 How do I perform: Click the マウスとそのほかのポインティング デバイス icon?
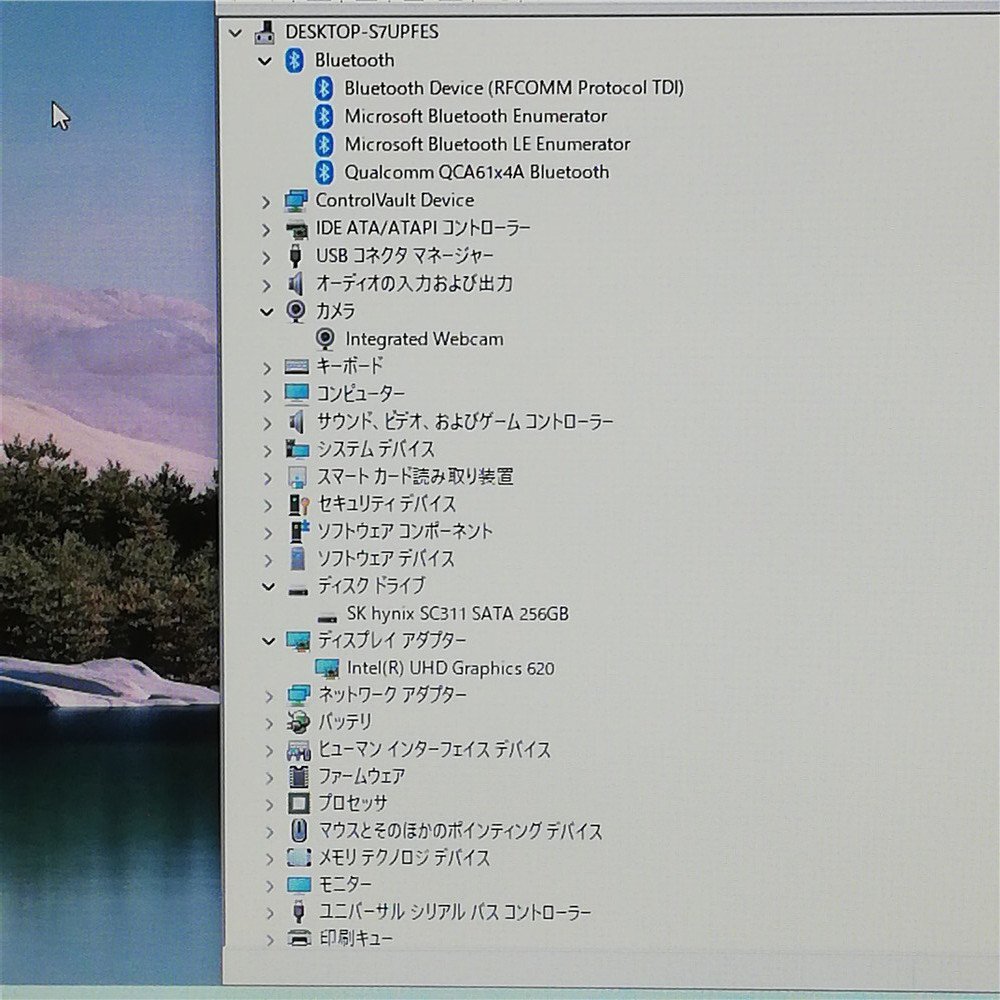click(298, 831)
